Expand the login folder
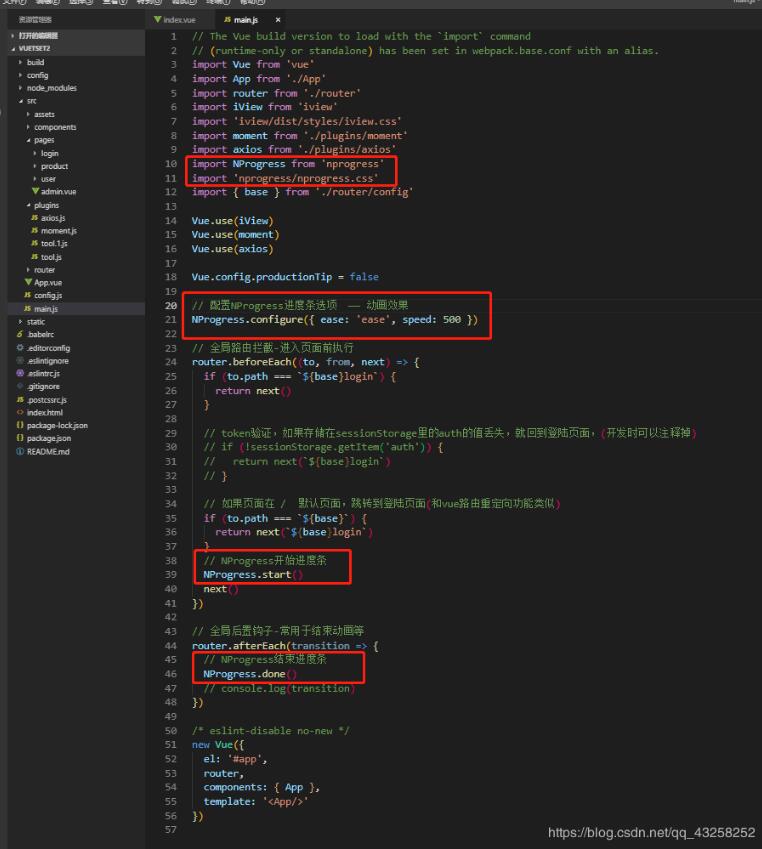Image resolution: width=762 pixels, height=849 pixels. (x=35, y=153)
